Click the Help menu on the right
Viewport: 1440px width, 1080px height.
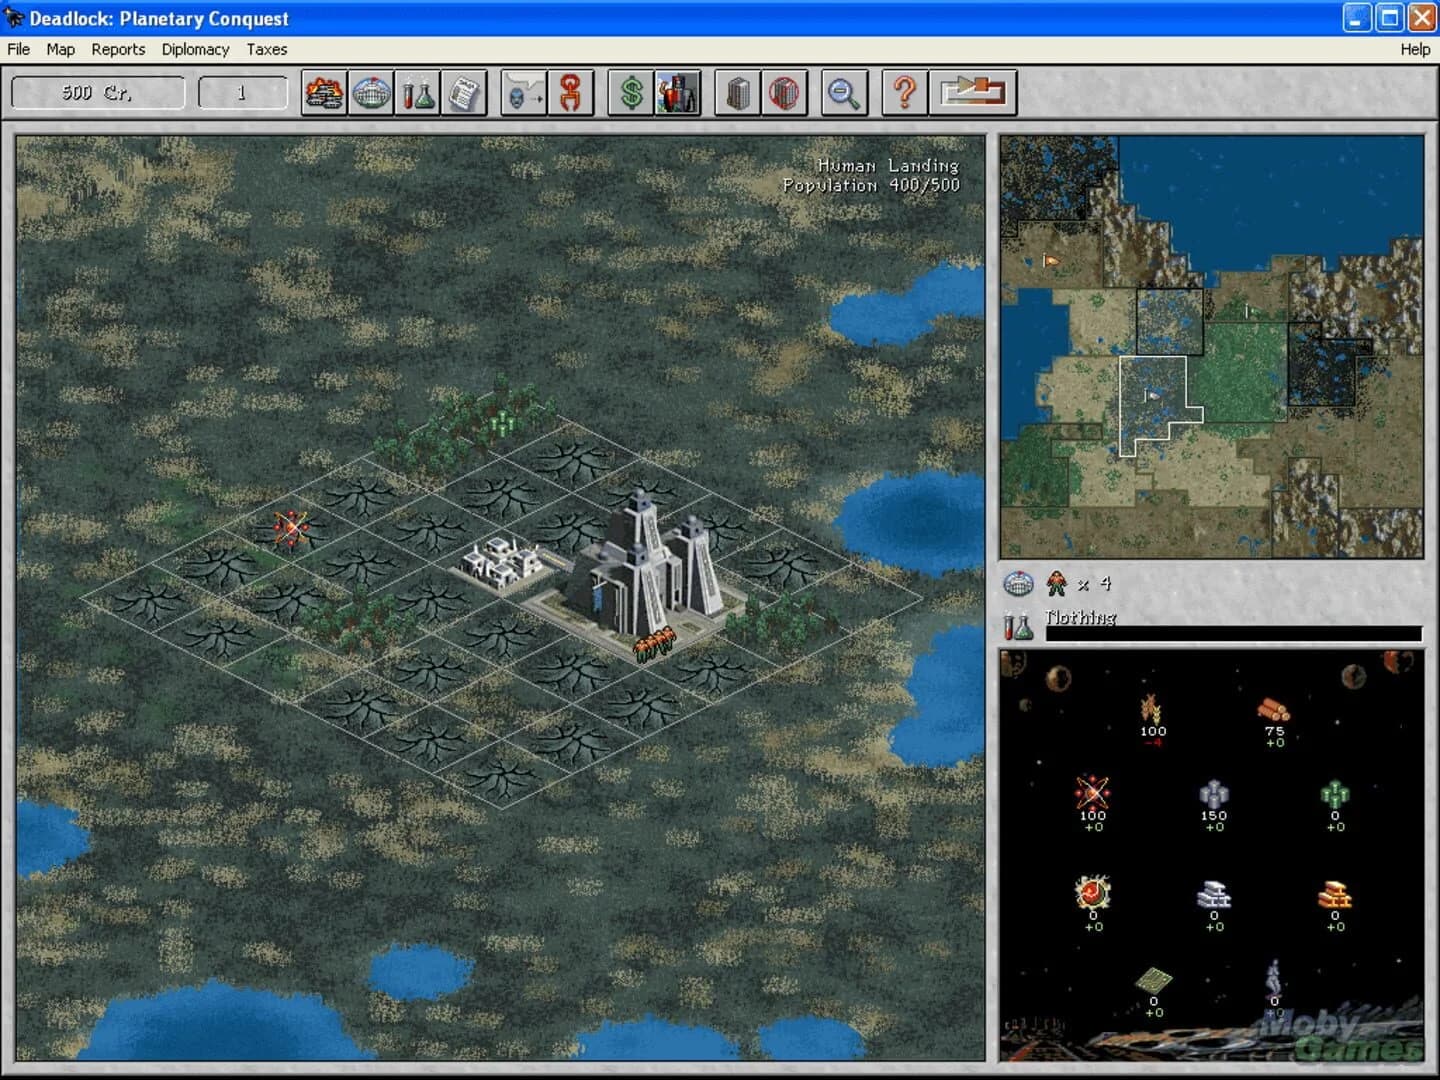[1414, 49]
